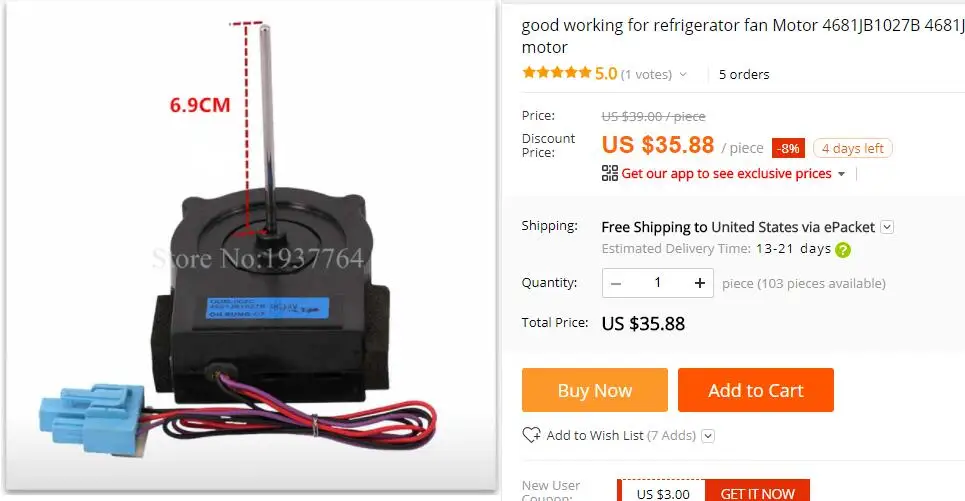Open Get our app to see exclusive prices
Image resolution: width=965 pixels, height=501 pixels.
[726, 174]
